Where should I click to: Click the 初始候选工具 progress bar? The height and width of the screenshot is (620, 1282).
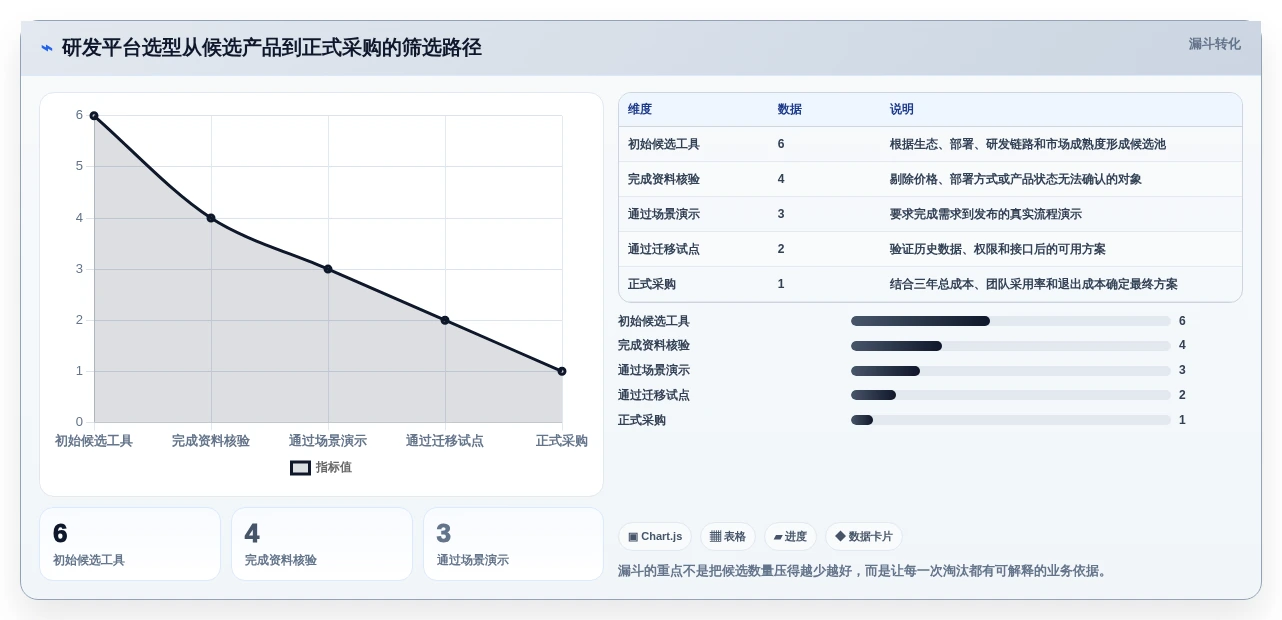click(1011, 321)
